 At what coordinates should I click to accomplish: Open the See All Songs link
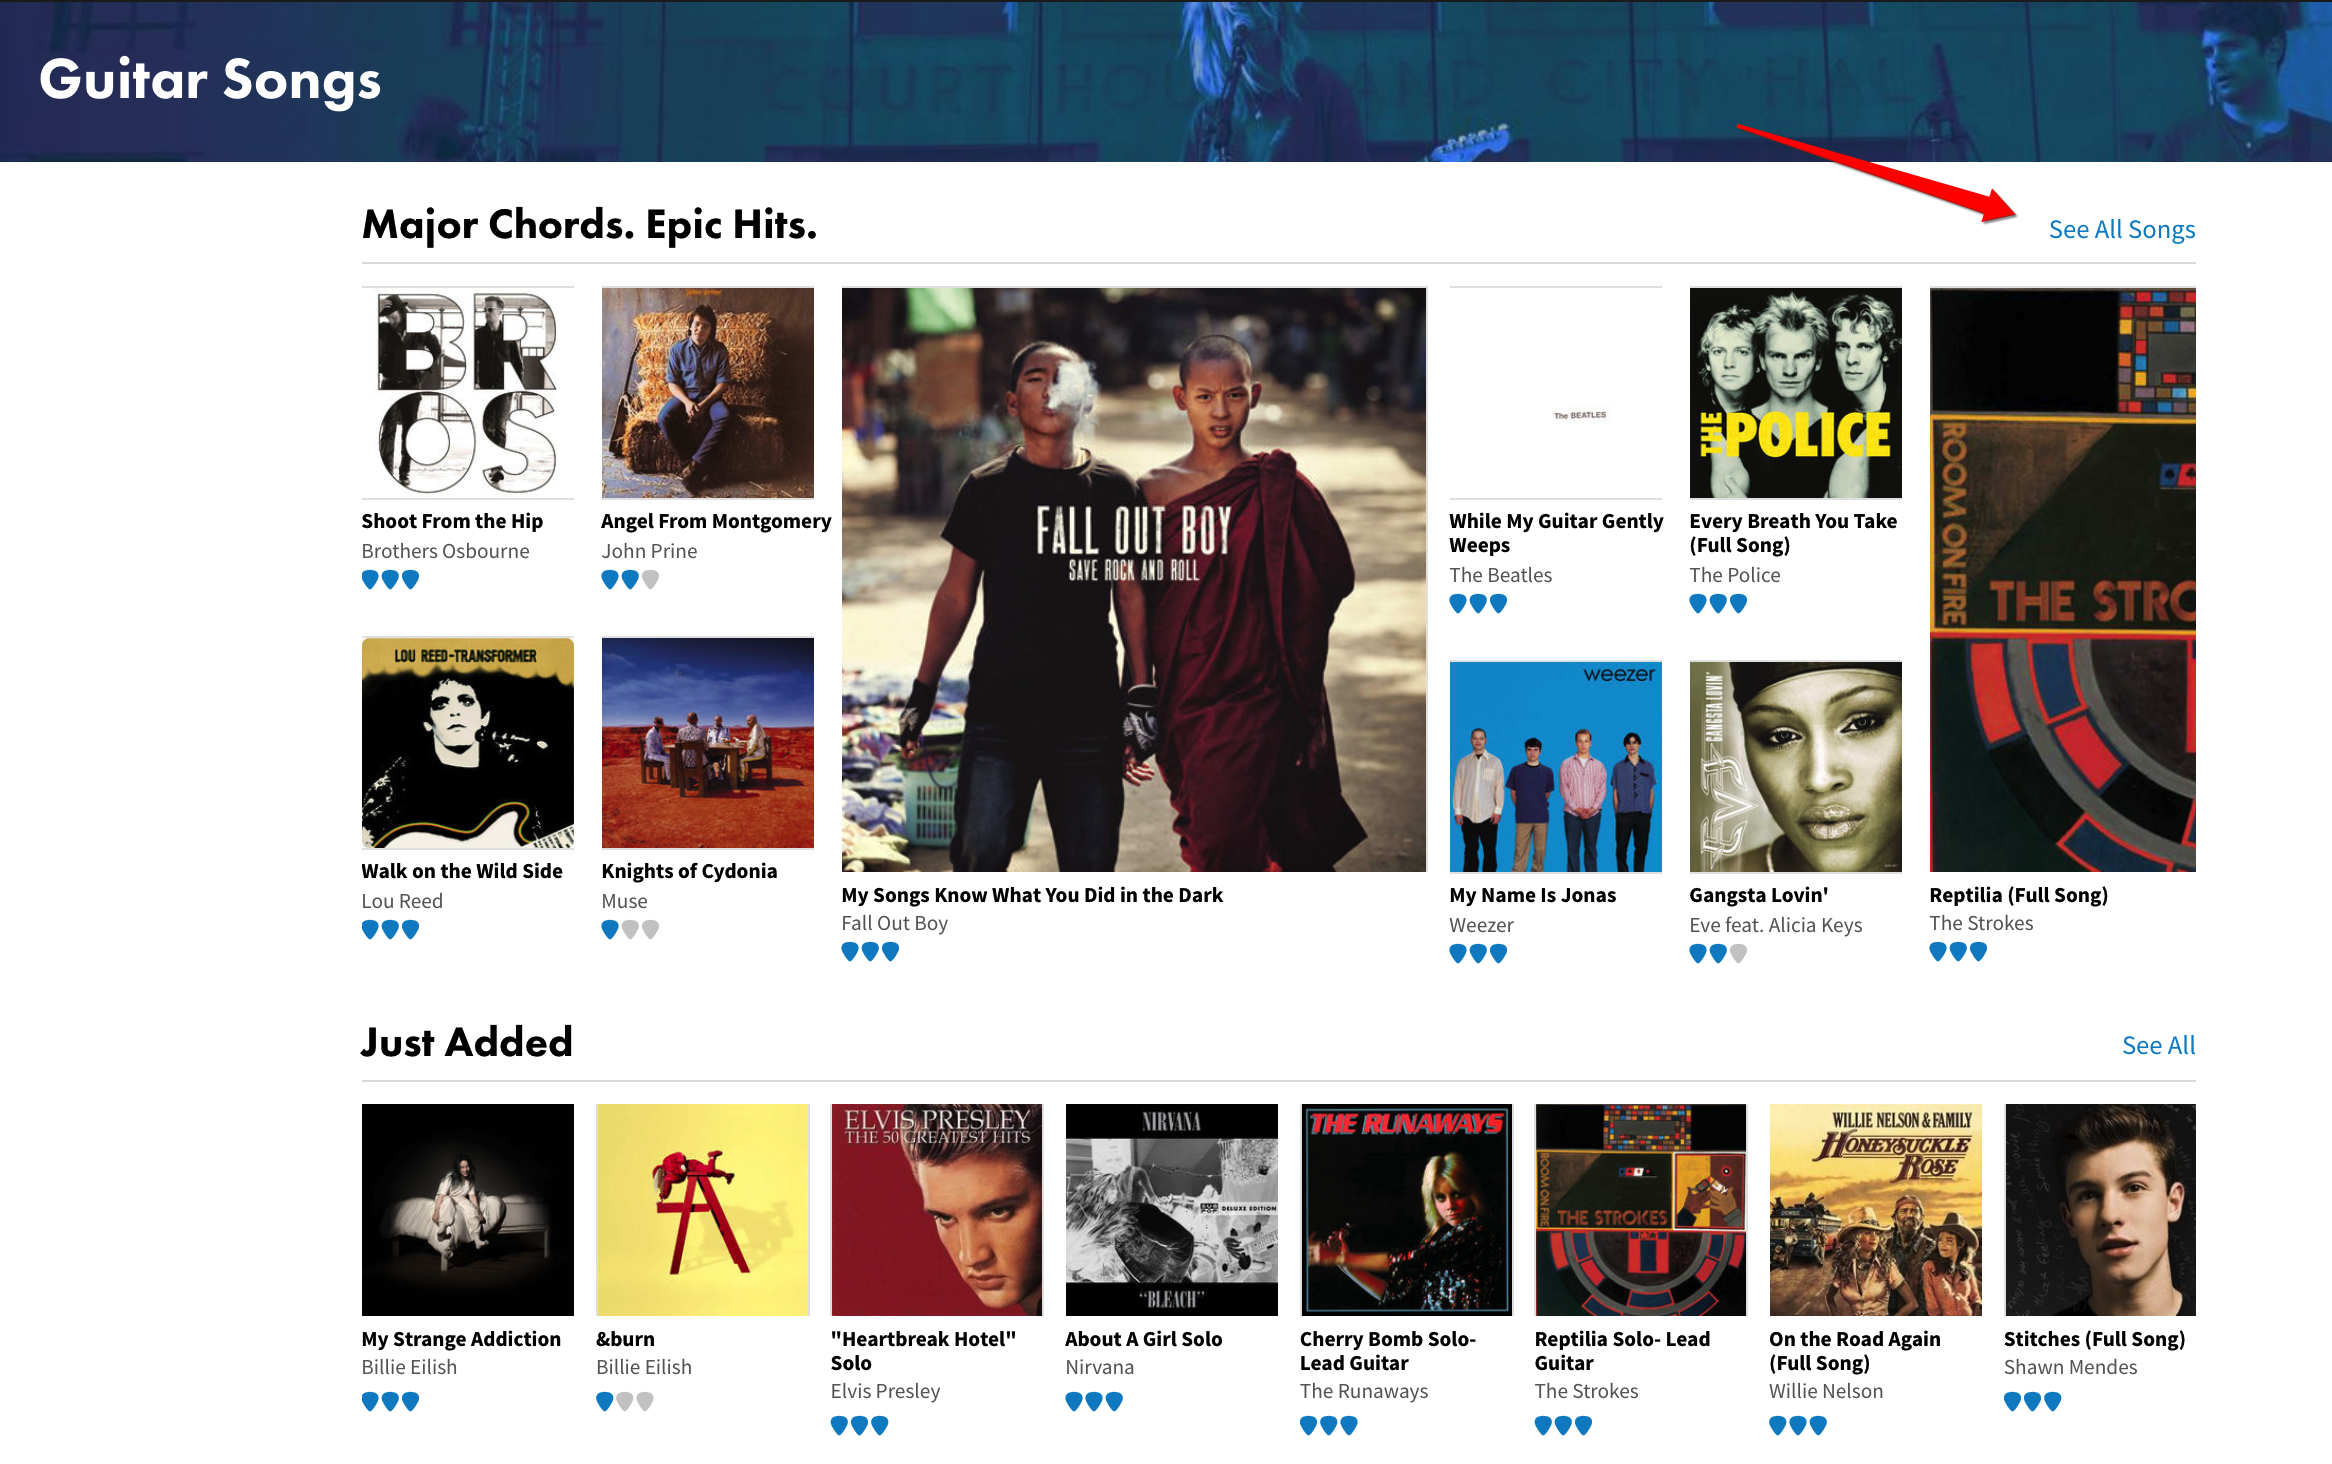(x=2121, y=230)
